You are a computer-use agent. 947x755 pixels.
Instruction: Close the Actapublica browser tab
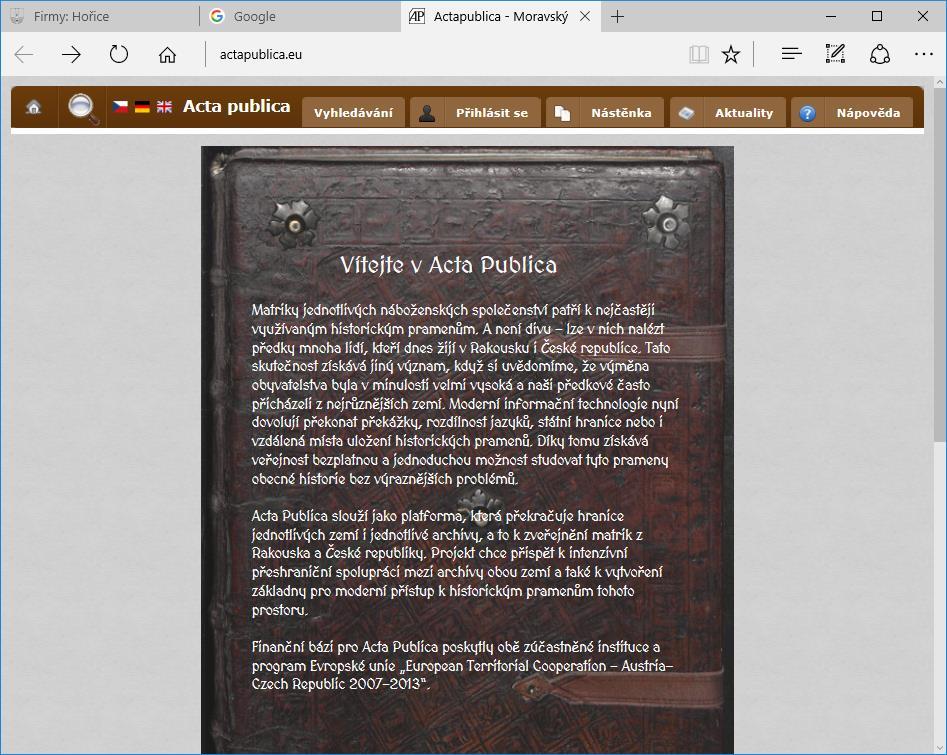tap(585, 16)
